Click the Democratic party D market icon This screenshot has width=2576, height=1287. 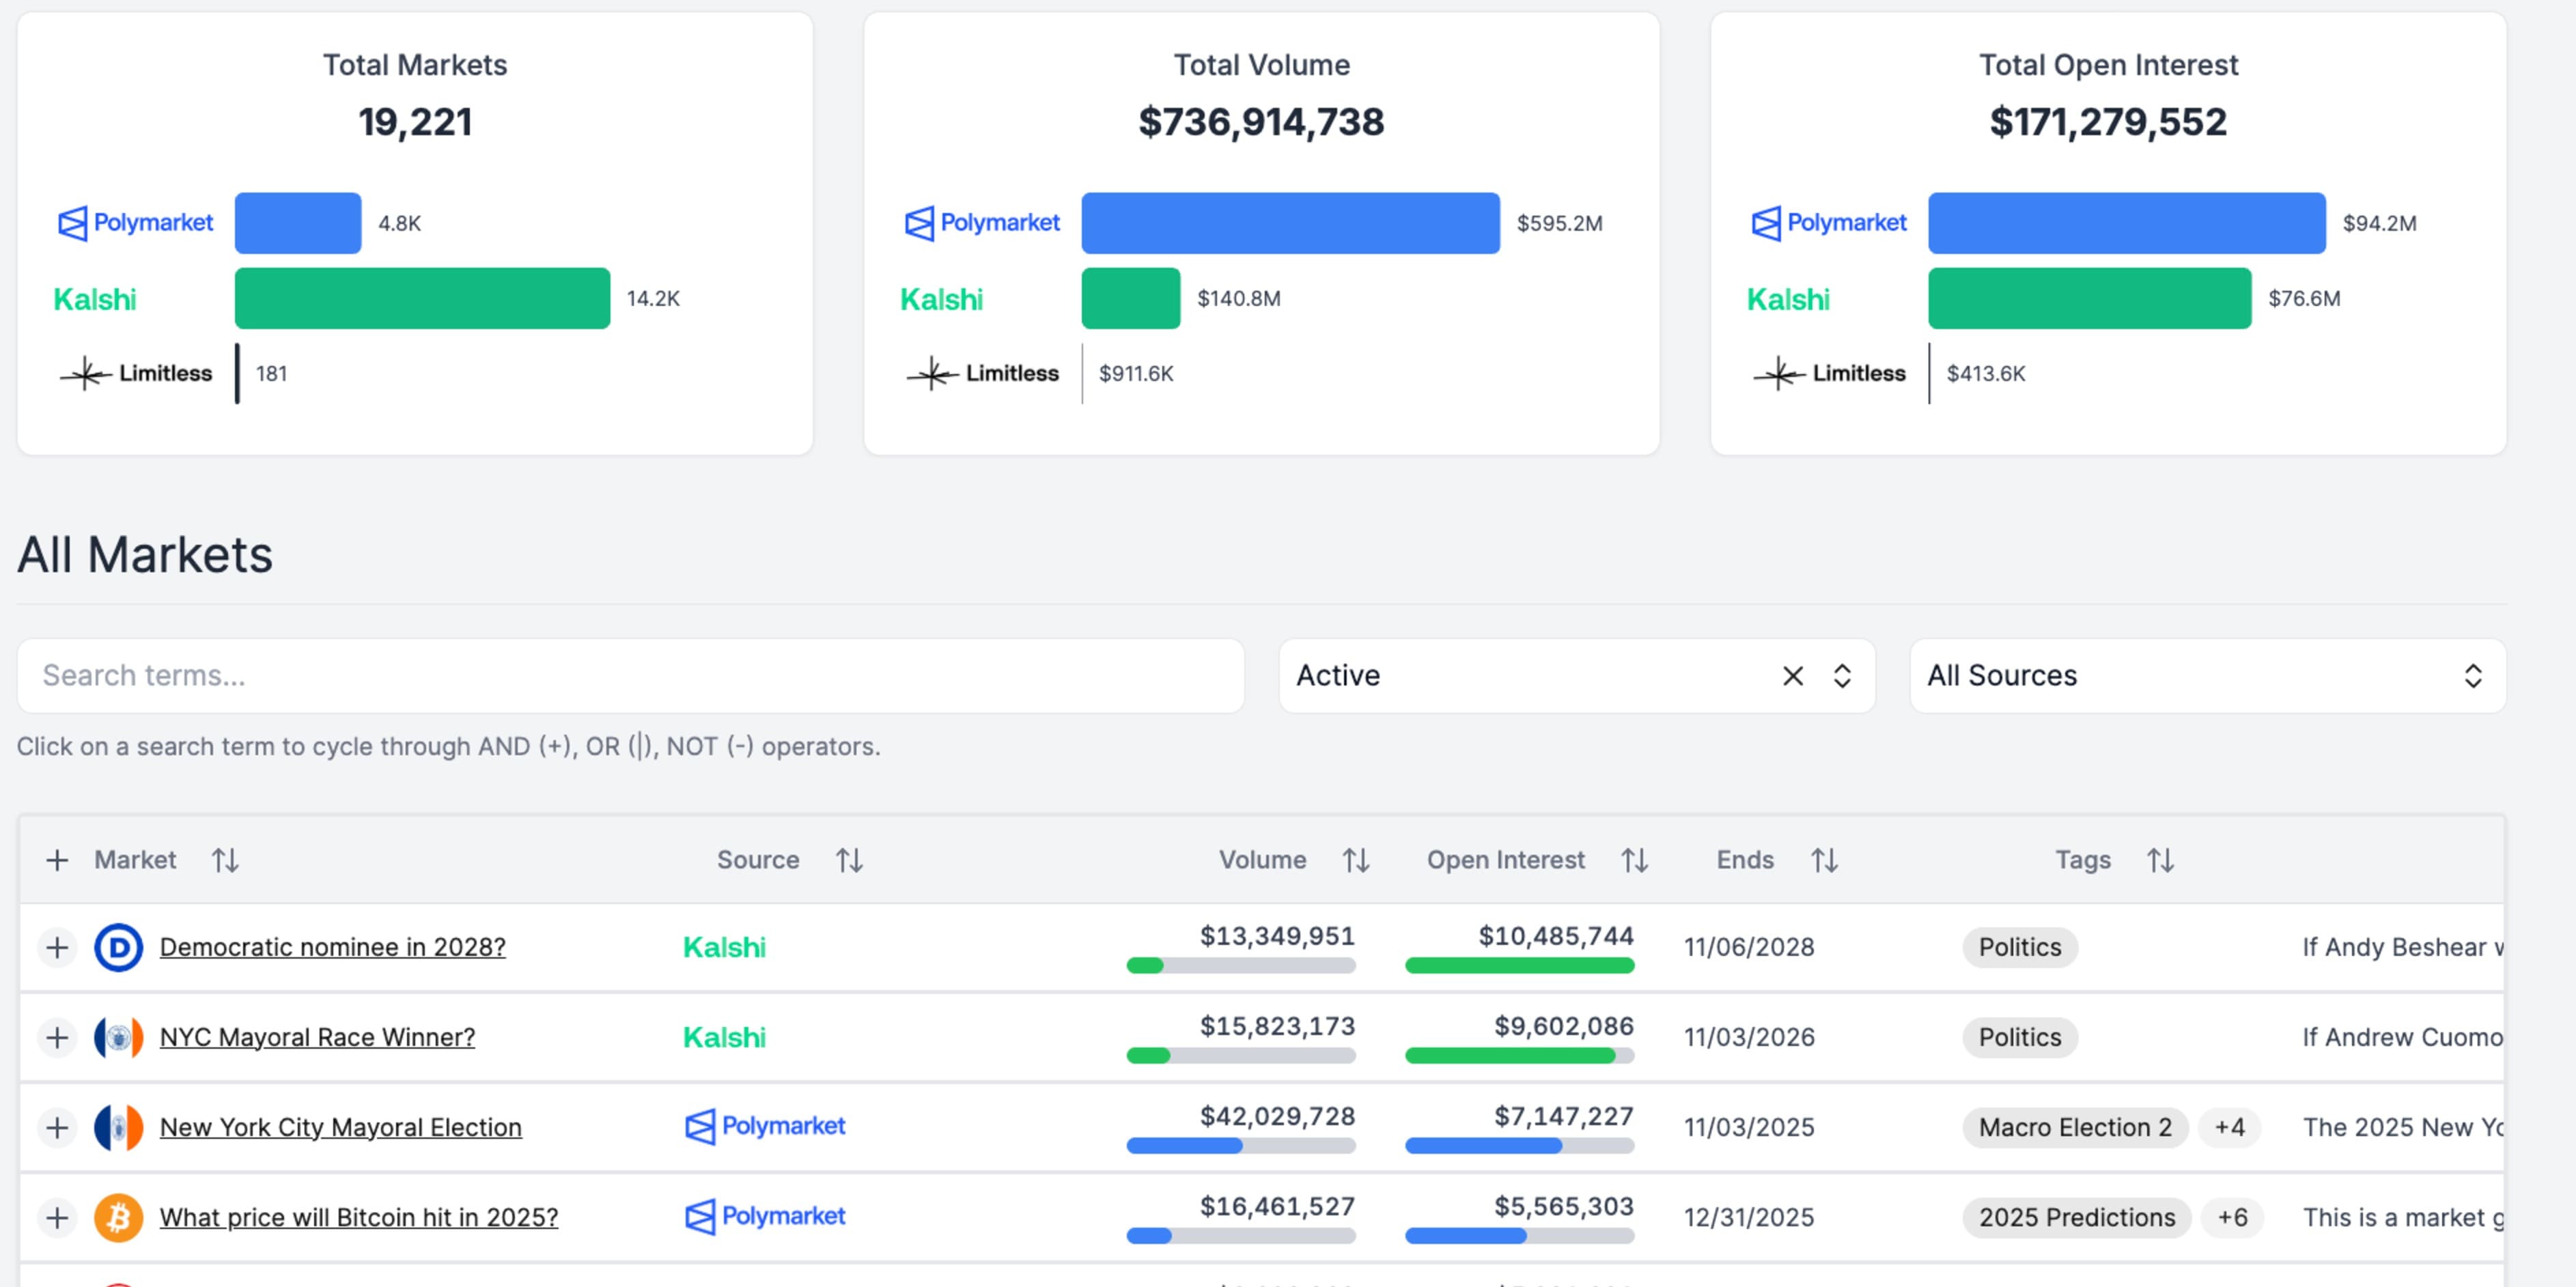(x=118, y=947)
